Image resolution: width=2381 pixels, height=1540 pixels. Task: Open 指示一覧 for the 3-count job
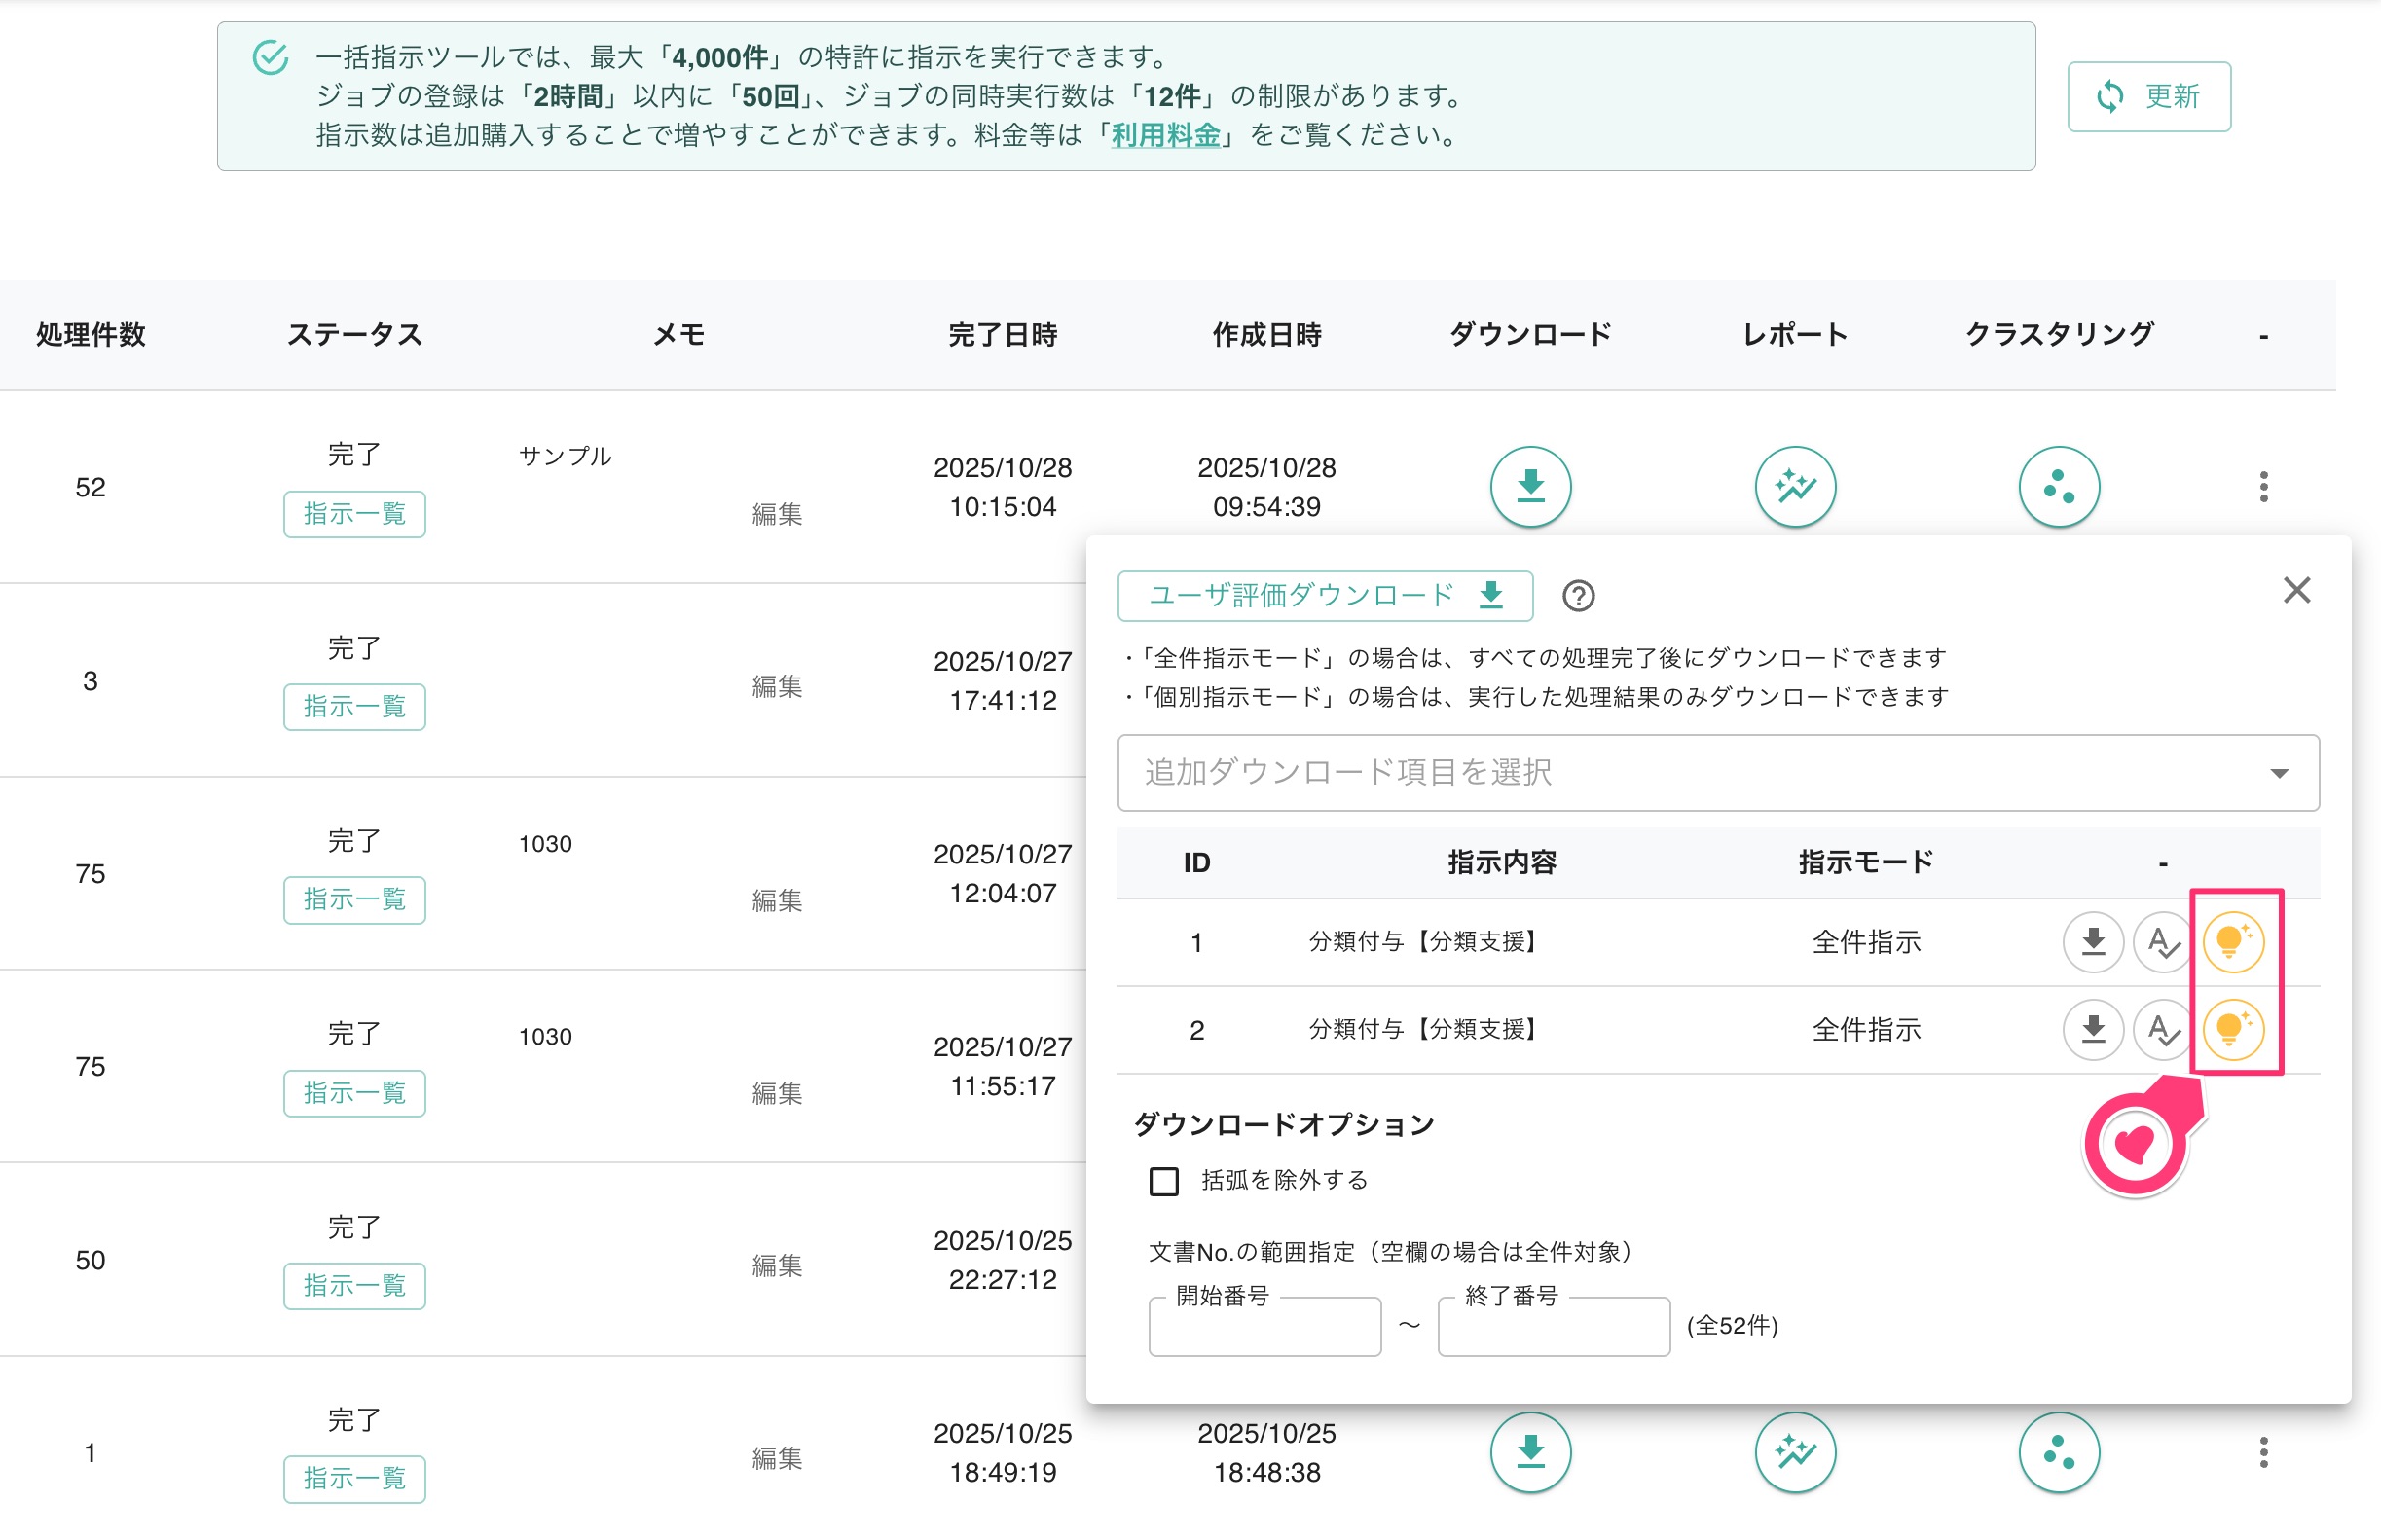click(354, 707)
